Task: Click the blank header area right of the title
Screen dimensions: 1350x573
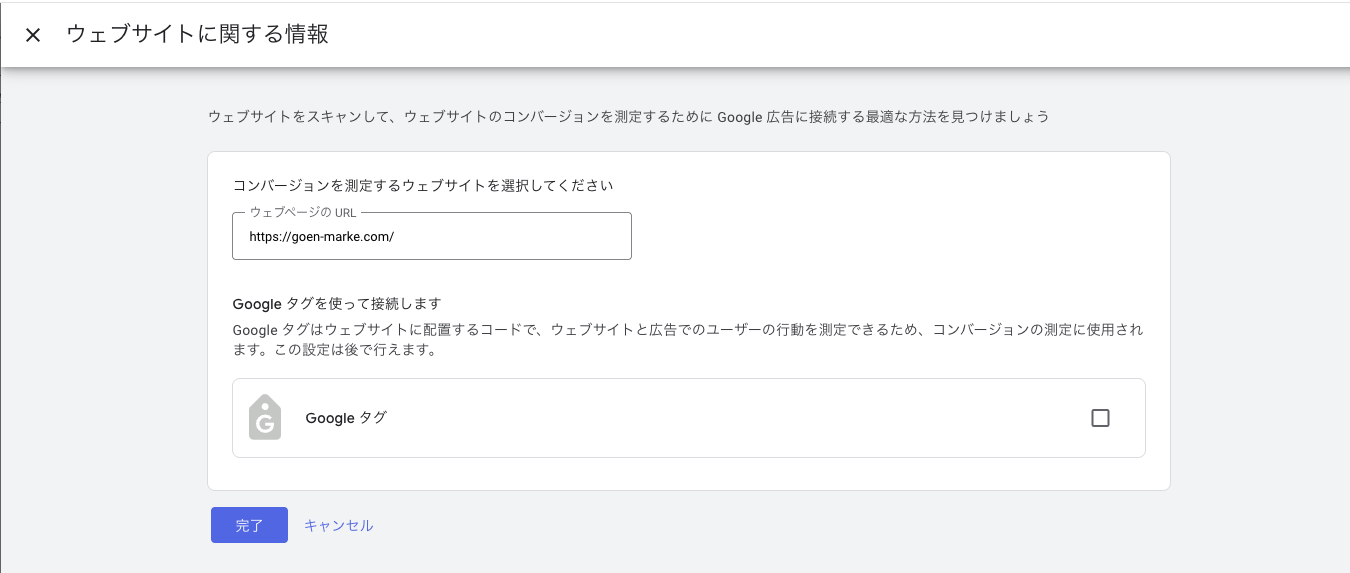Action: (x=800, y=35)
